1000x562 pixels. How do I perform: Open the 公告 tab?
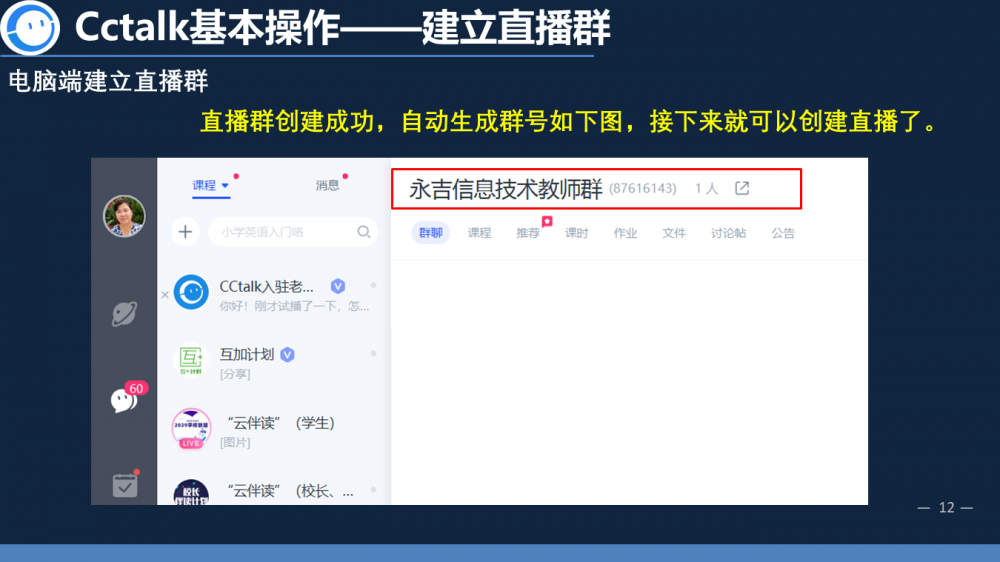click(783, 233)
